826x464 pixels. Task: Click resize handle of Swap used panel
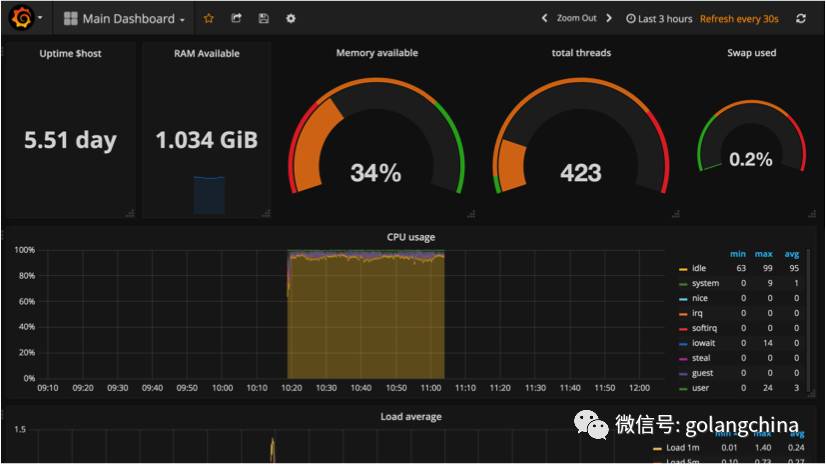coord(812,213)
